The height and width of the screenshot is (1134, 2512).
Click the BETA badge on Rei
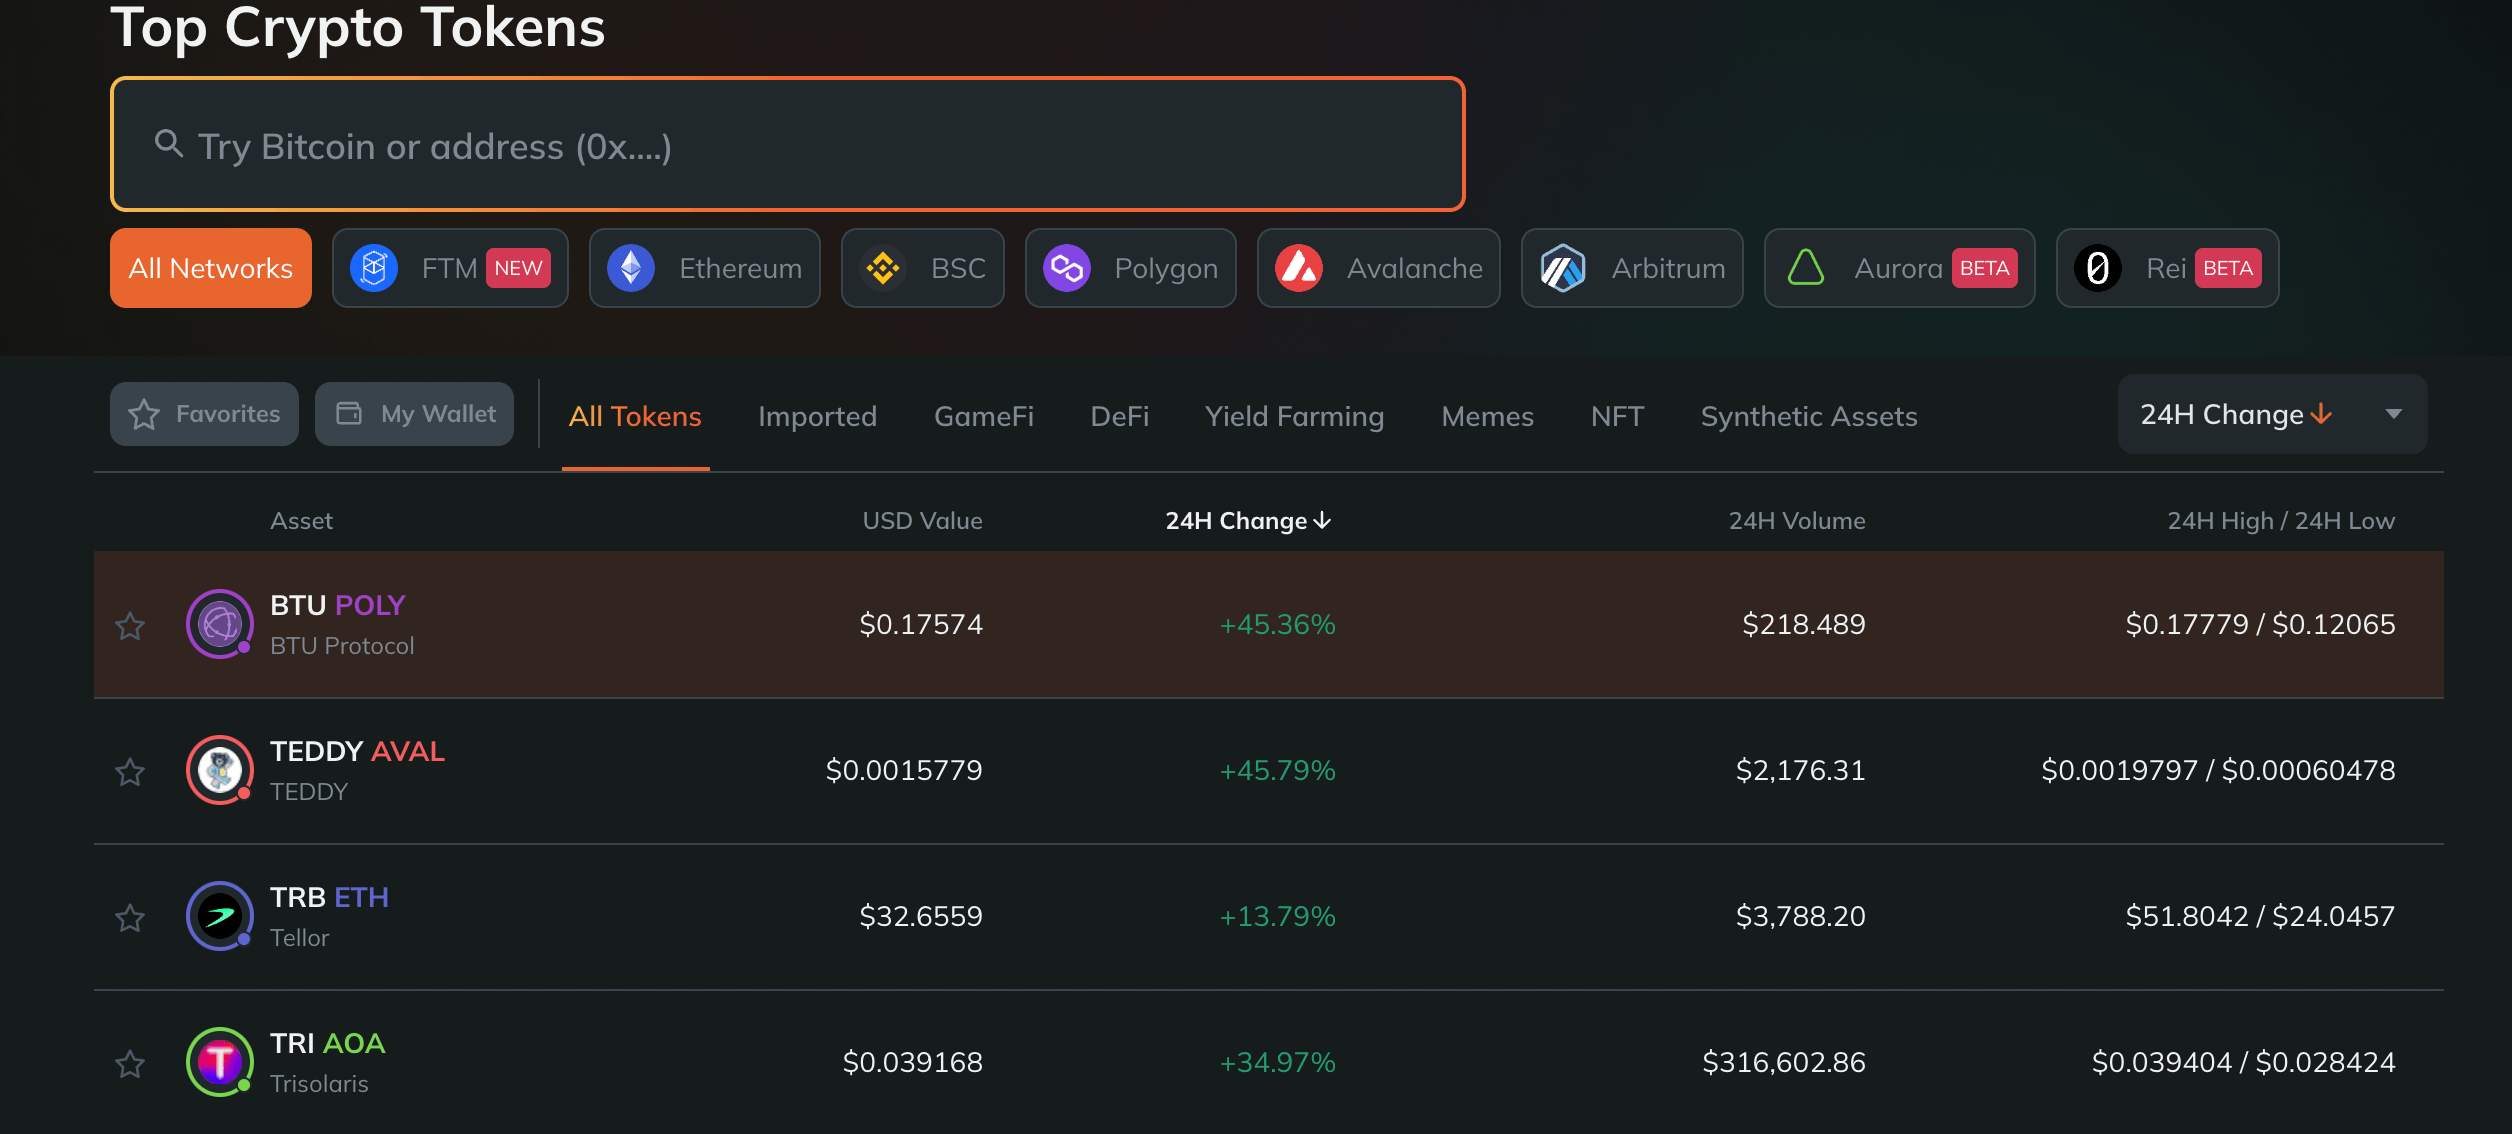click(x=2228, y=268)
